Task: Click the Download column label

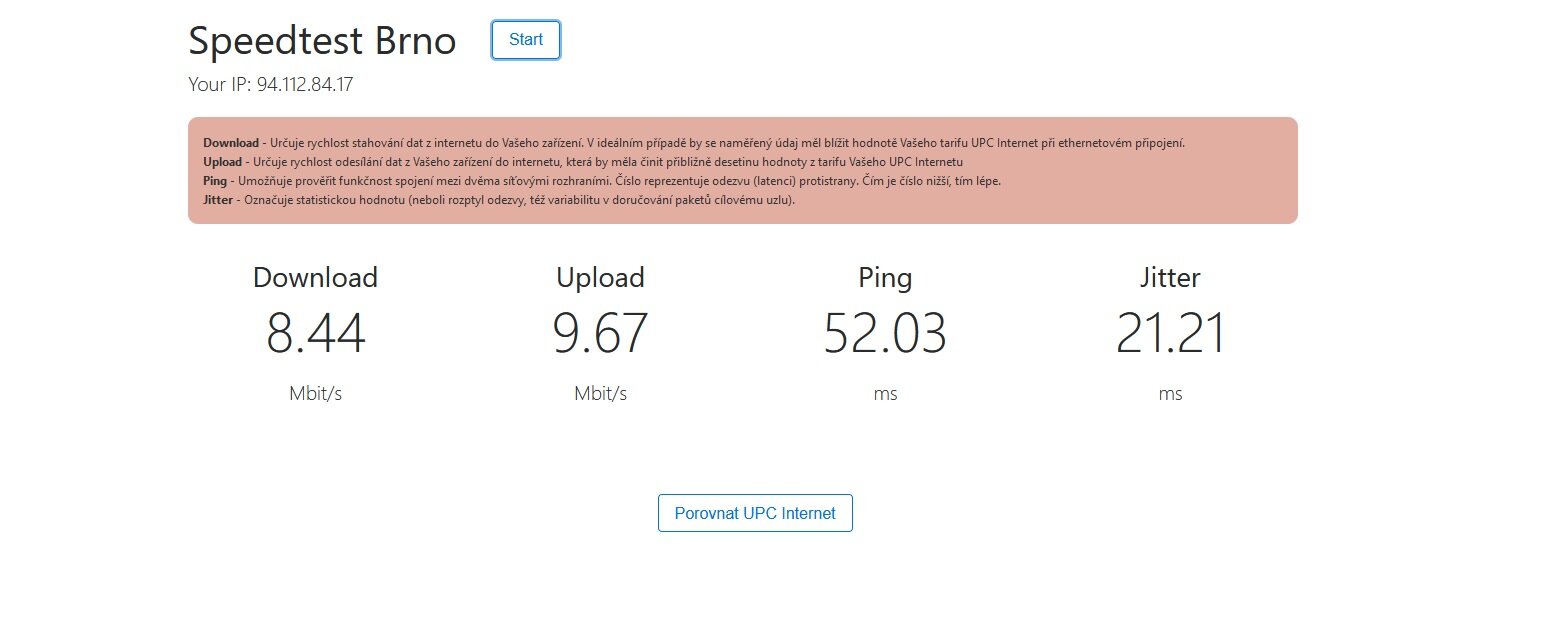Action: (x=315, y=277)
